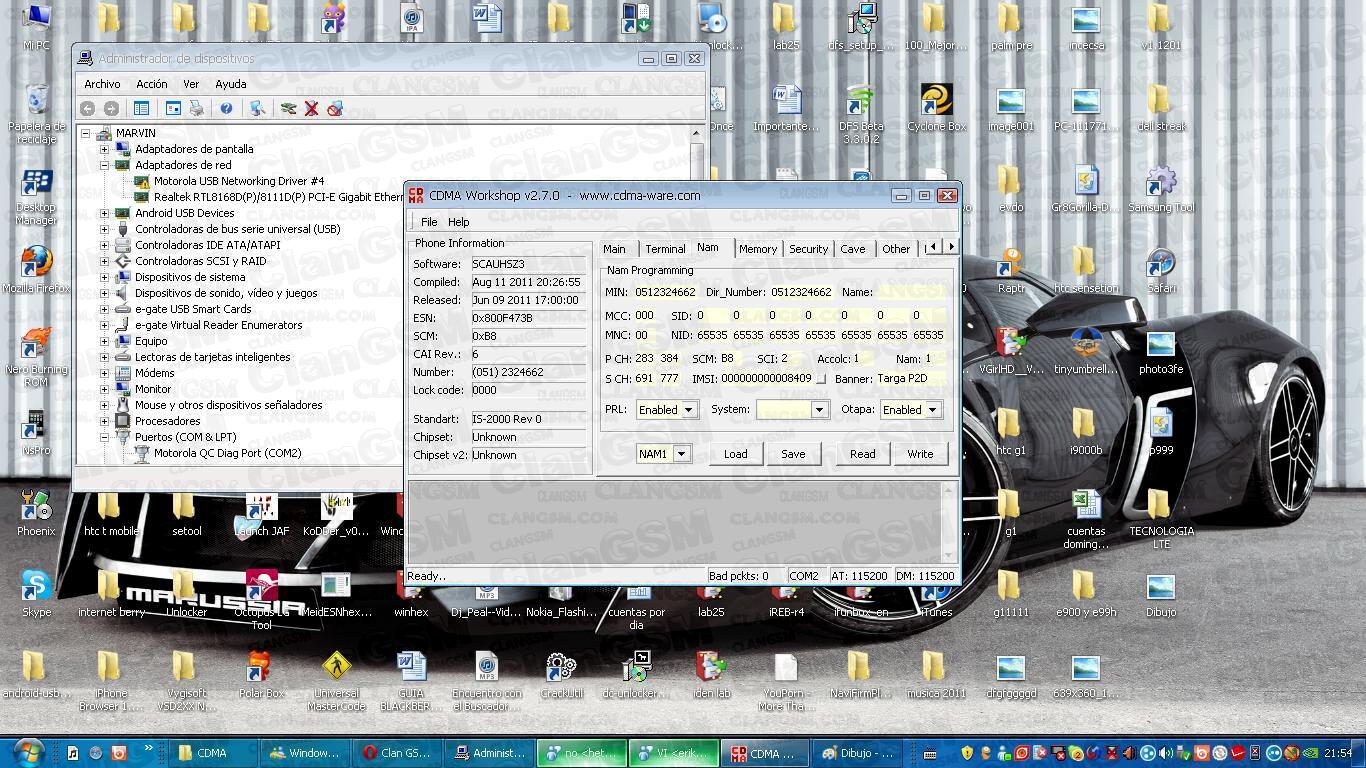Click Lock code field 0000
1366x768 pixels.
pos(527,390)
